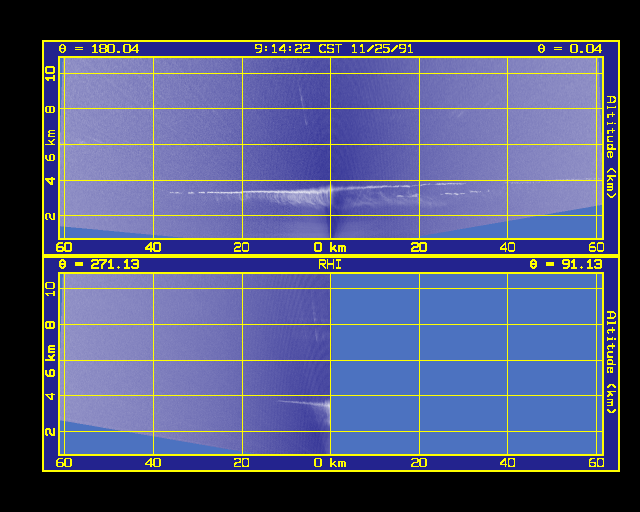This screenshot has height=512, width=640.
Task: Click the θ = 91.13 angle label
Action: coord(566,265)
